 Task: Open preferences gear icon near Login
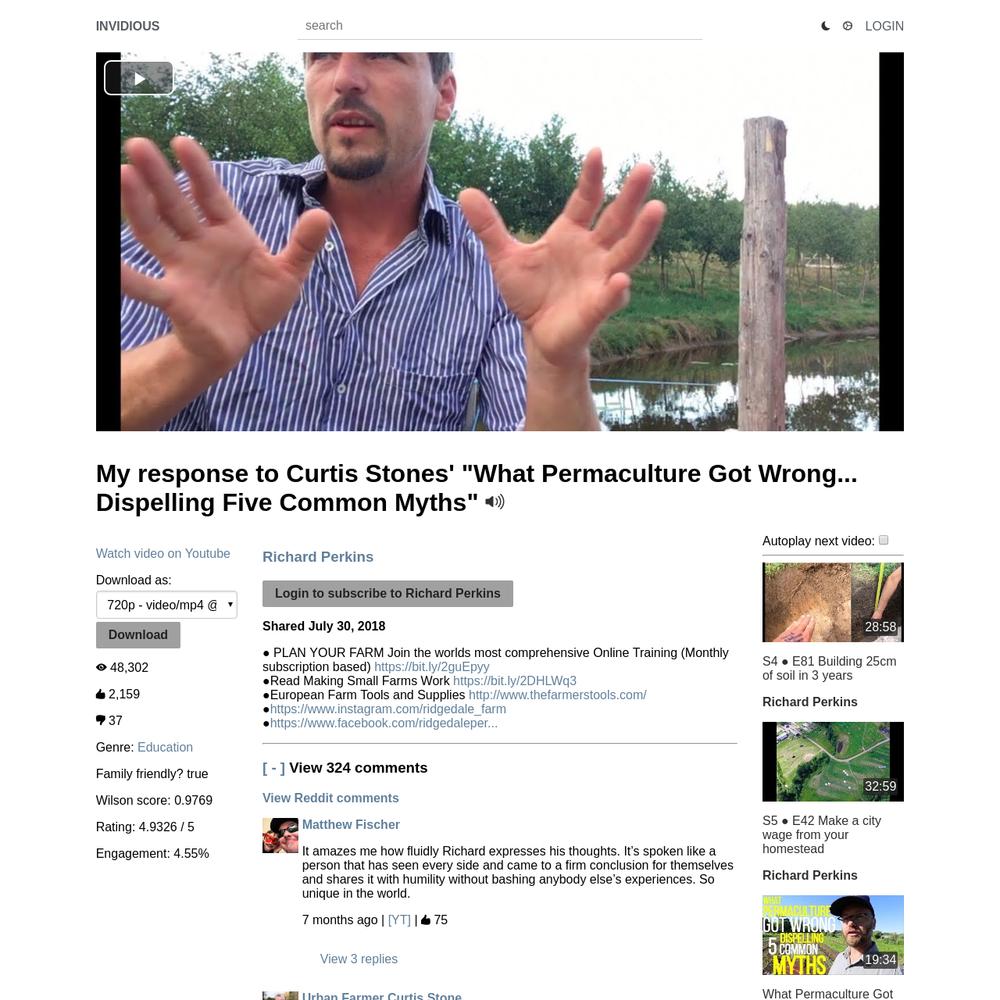[848, 26]
